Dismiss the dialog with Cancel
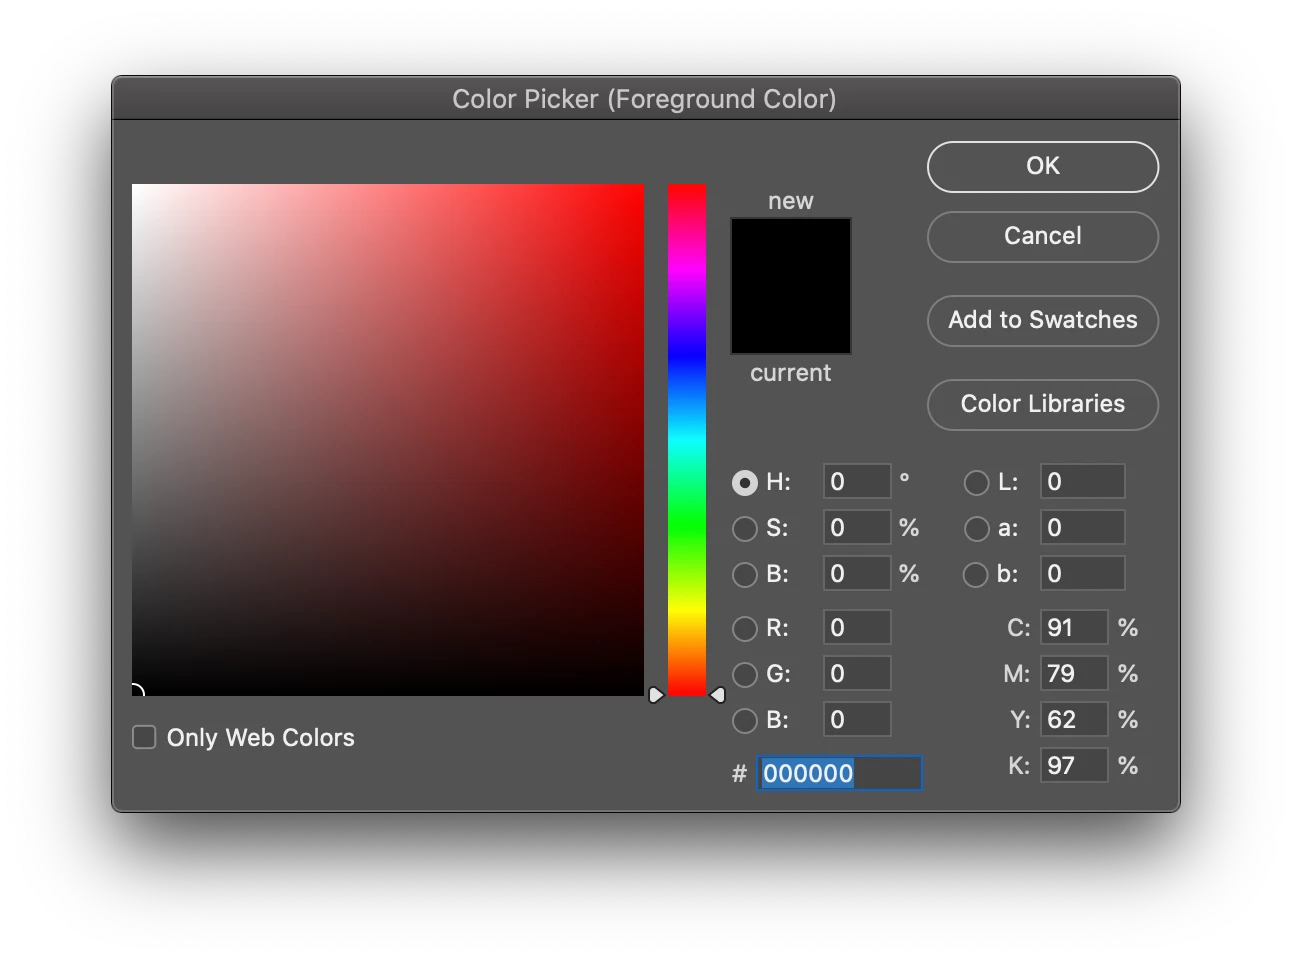1292x960 pixels. pyautogui.click(x=1042, y=236)
